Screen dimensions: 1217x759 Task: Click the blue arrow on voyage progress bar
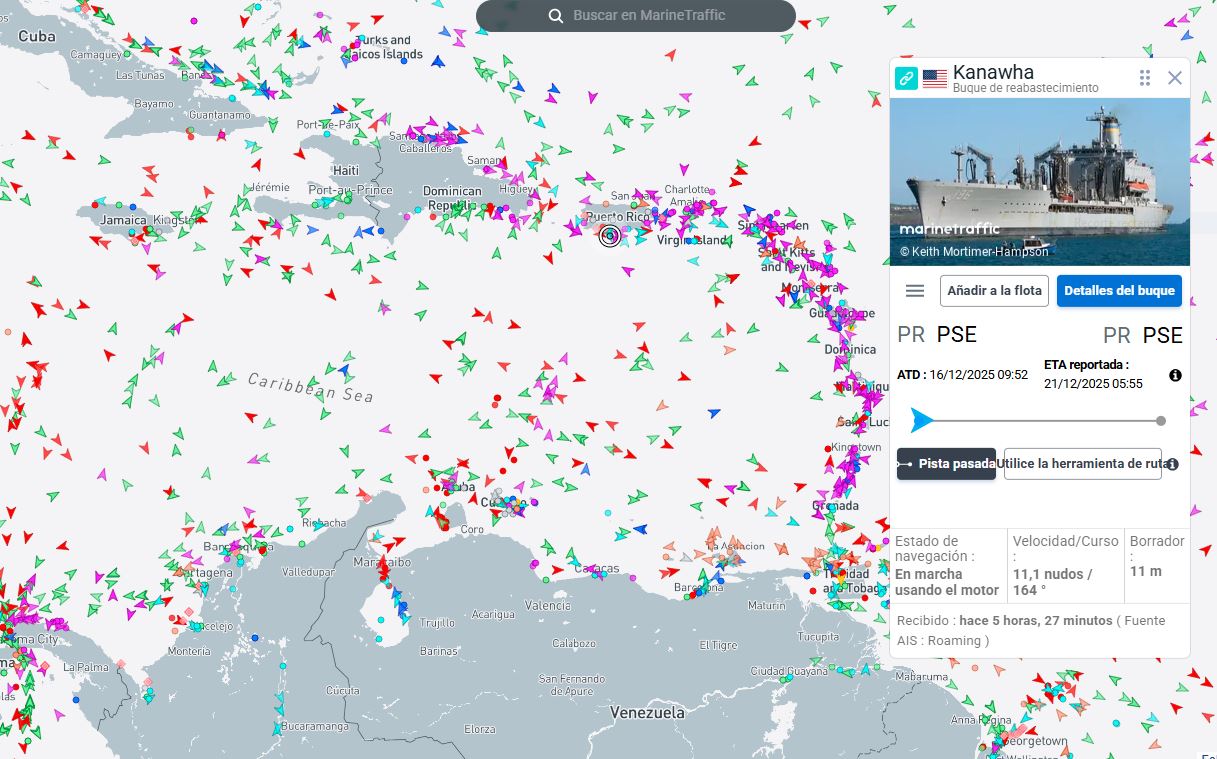(x=922, y=421)
